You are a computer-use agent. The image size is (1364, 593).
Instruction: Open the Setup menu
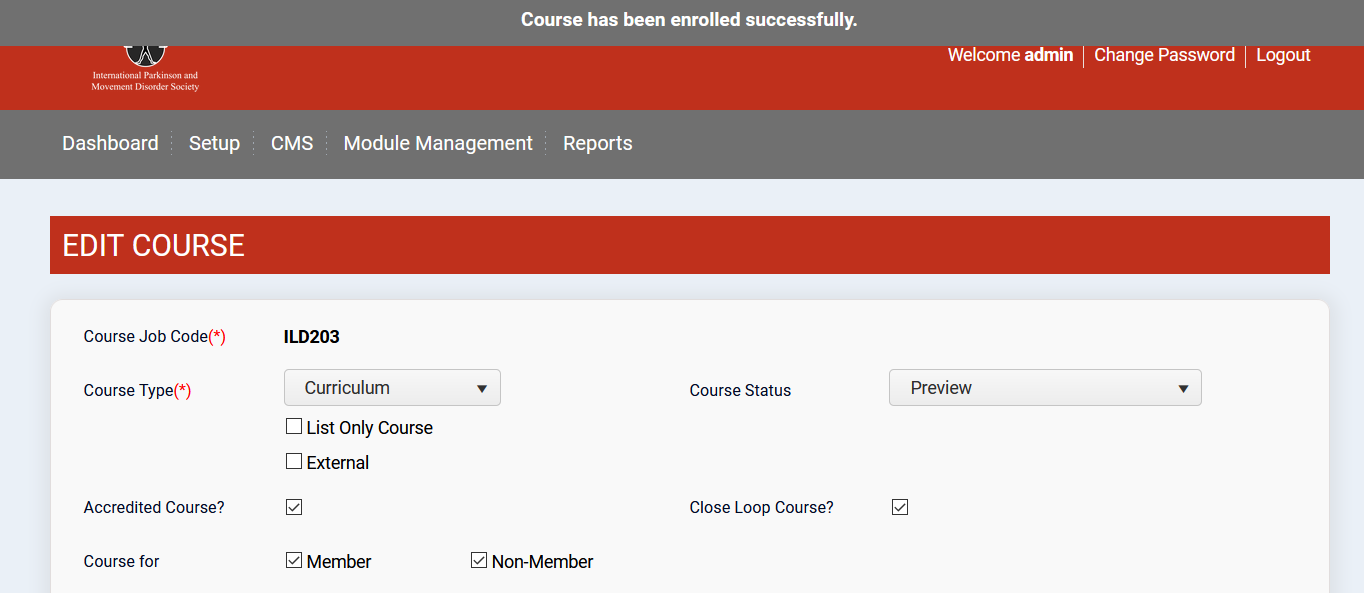(214, 143)
